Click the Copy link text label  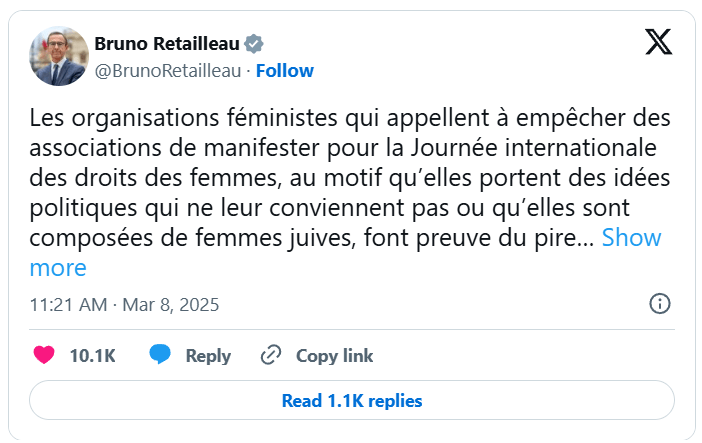click(334, 356)
